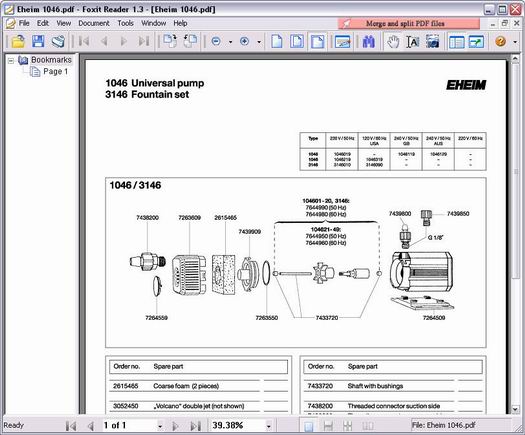Select the Text selection tool
Screen dimensions: 525x435
pyautogui.click(x=412, y=42)
